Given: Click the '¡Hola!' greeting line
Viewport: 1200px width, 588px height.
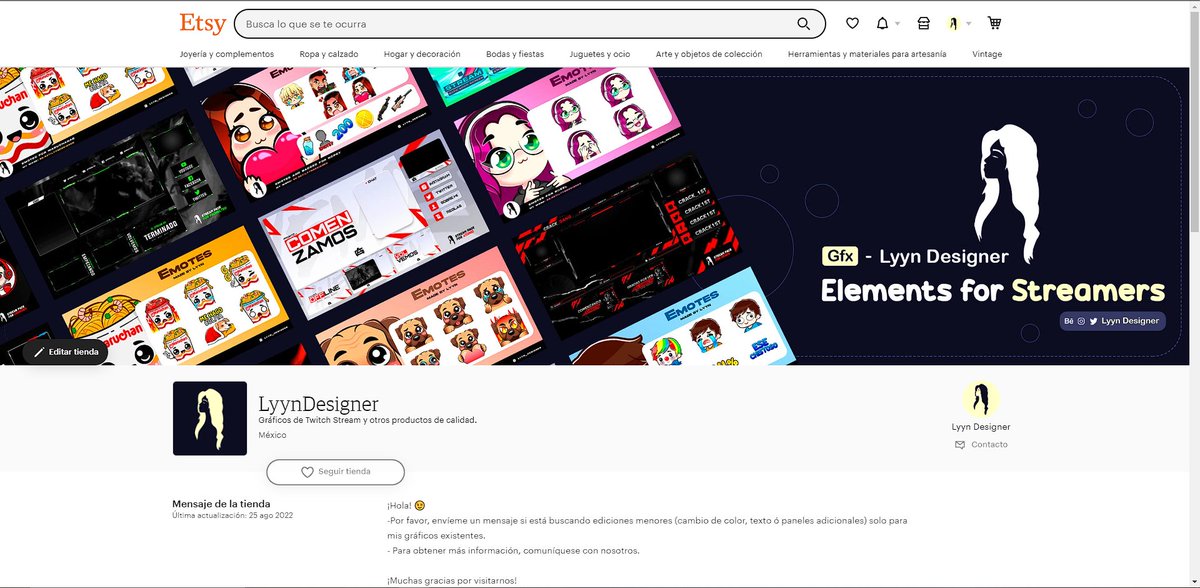Looking at the screenshot, I should tap(406, 506).
